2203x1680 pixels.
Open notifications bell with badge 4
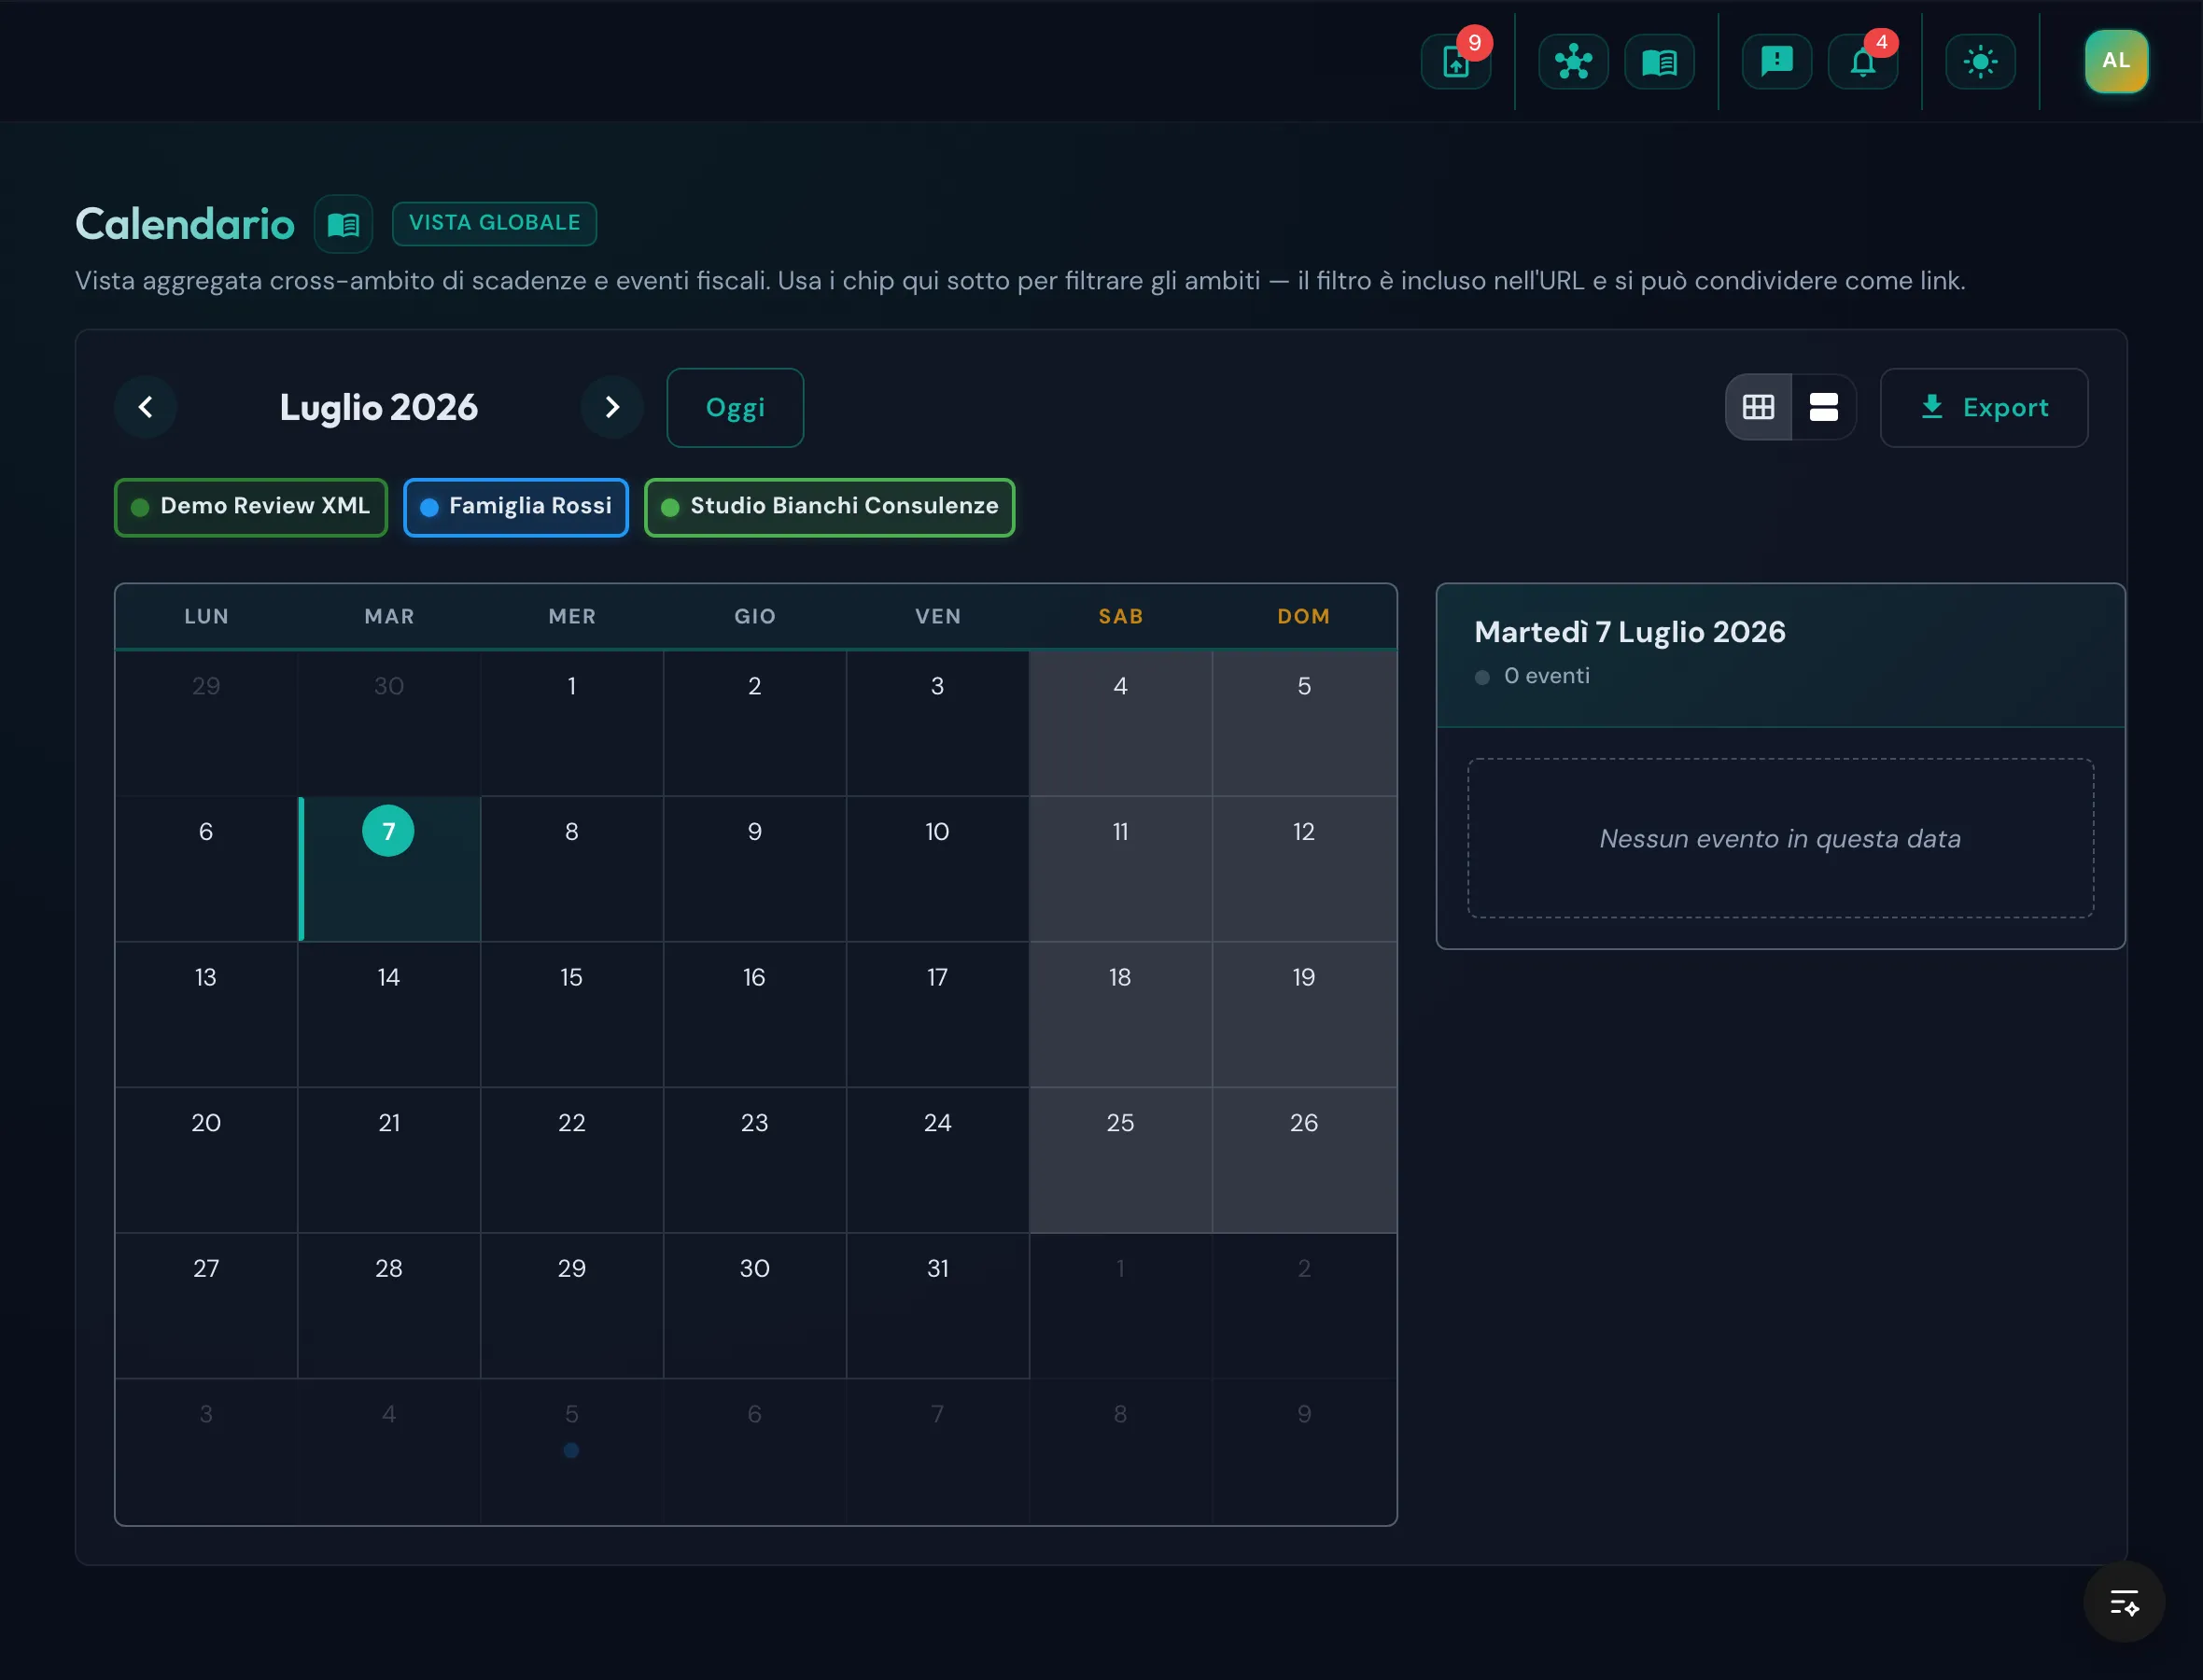[1862, 62]
